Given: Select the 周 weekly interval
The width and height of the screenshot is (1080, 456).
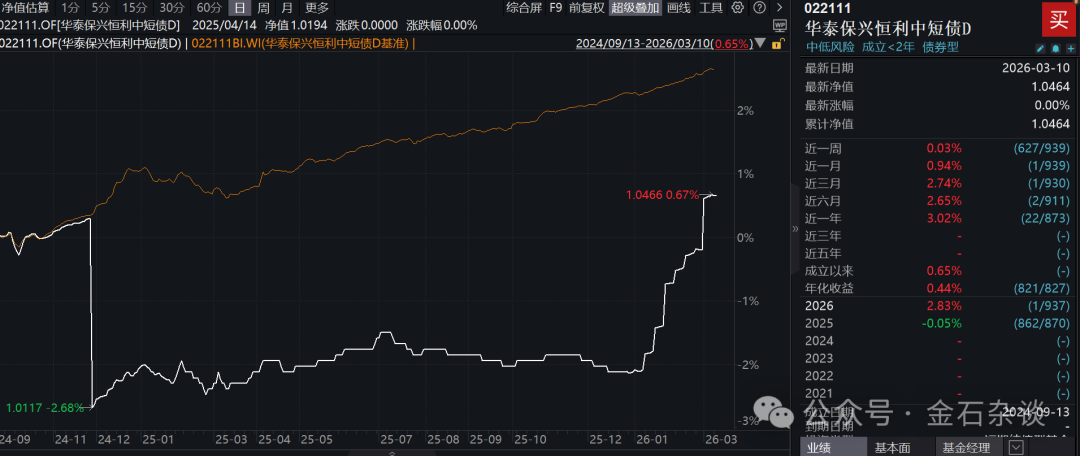Looking at the screenshot, I should pyautogui.click(x=263, y=8).
